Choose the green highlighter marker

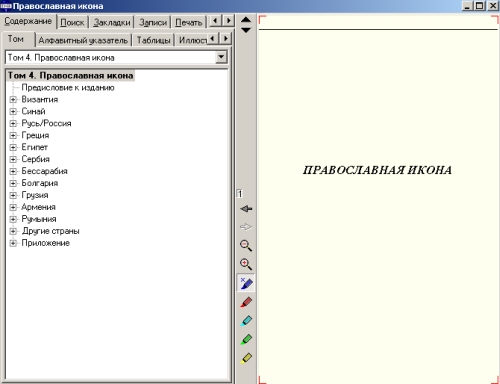[246, 339]
